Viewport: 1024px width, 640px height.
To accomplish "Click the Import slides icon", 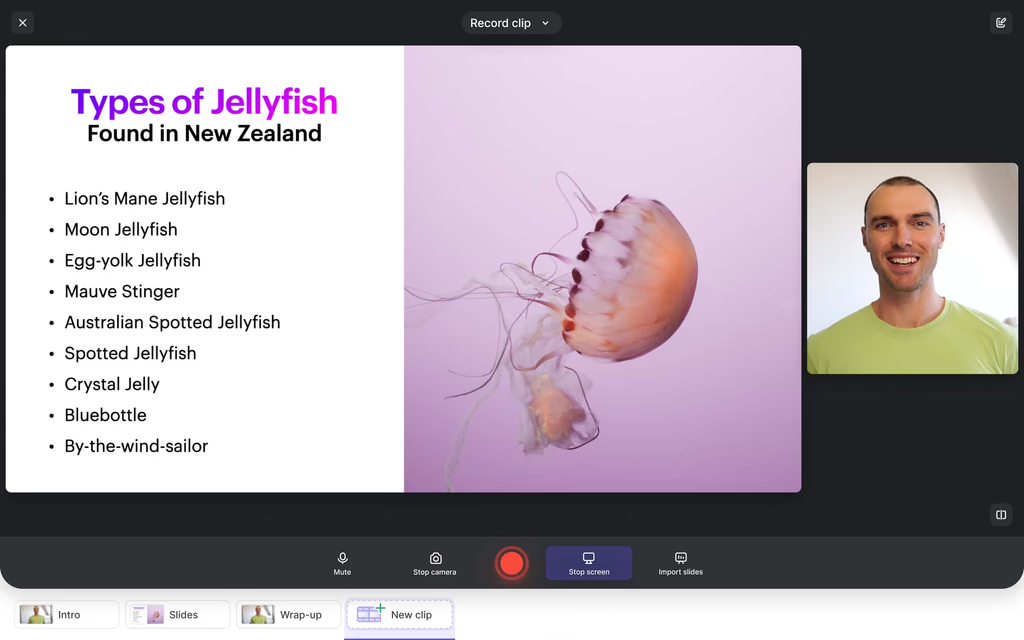I will [x=680, y=558].
